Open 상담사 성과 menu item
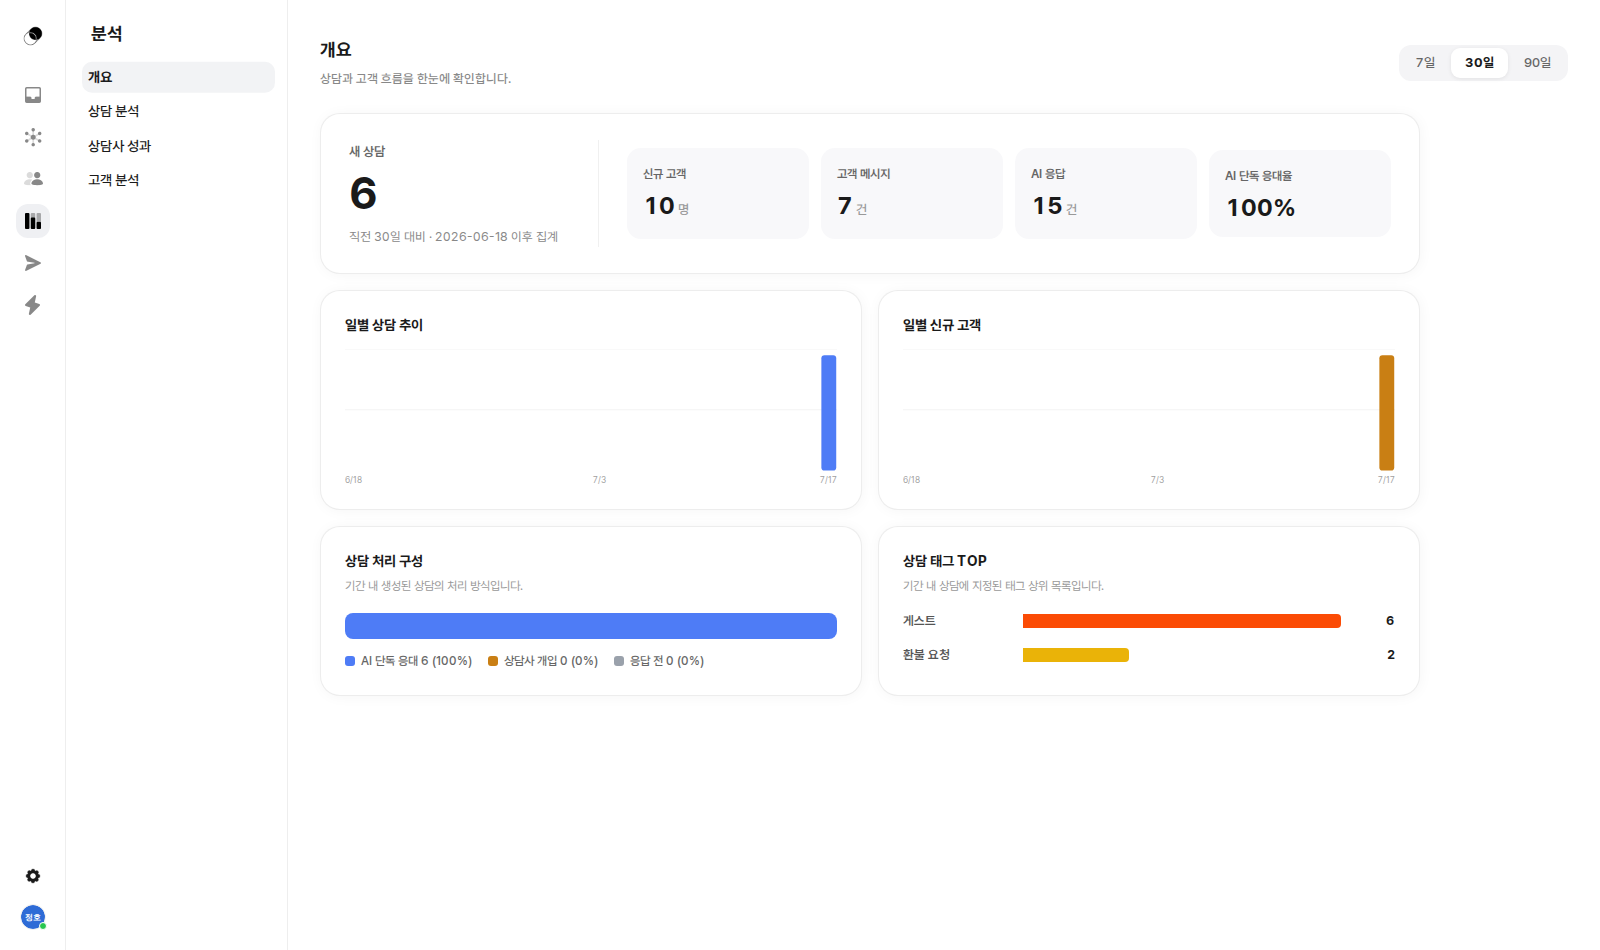 (x=178, y=146)
